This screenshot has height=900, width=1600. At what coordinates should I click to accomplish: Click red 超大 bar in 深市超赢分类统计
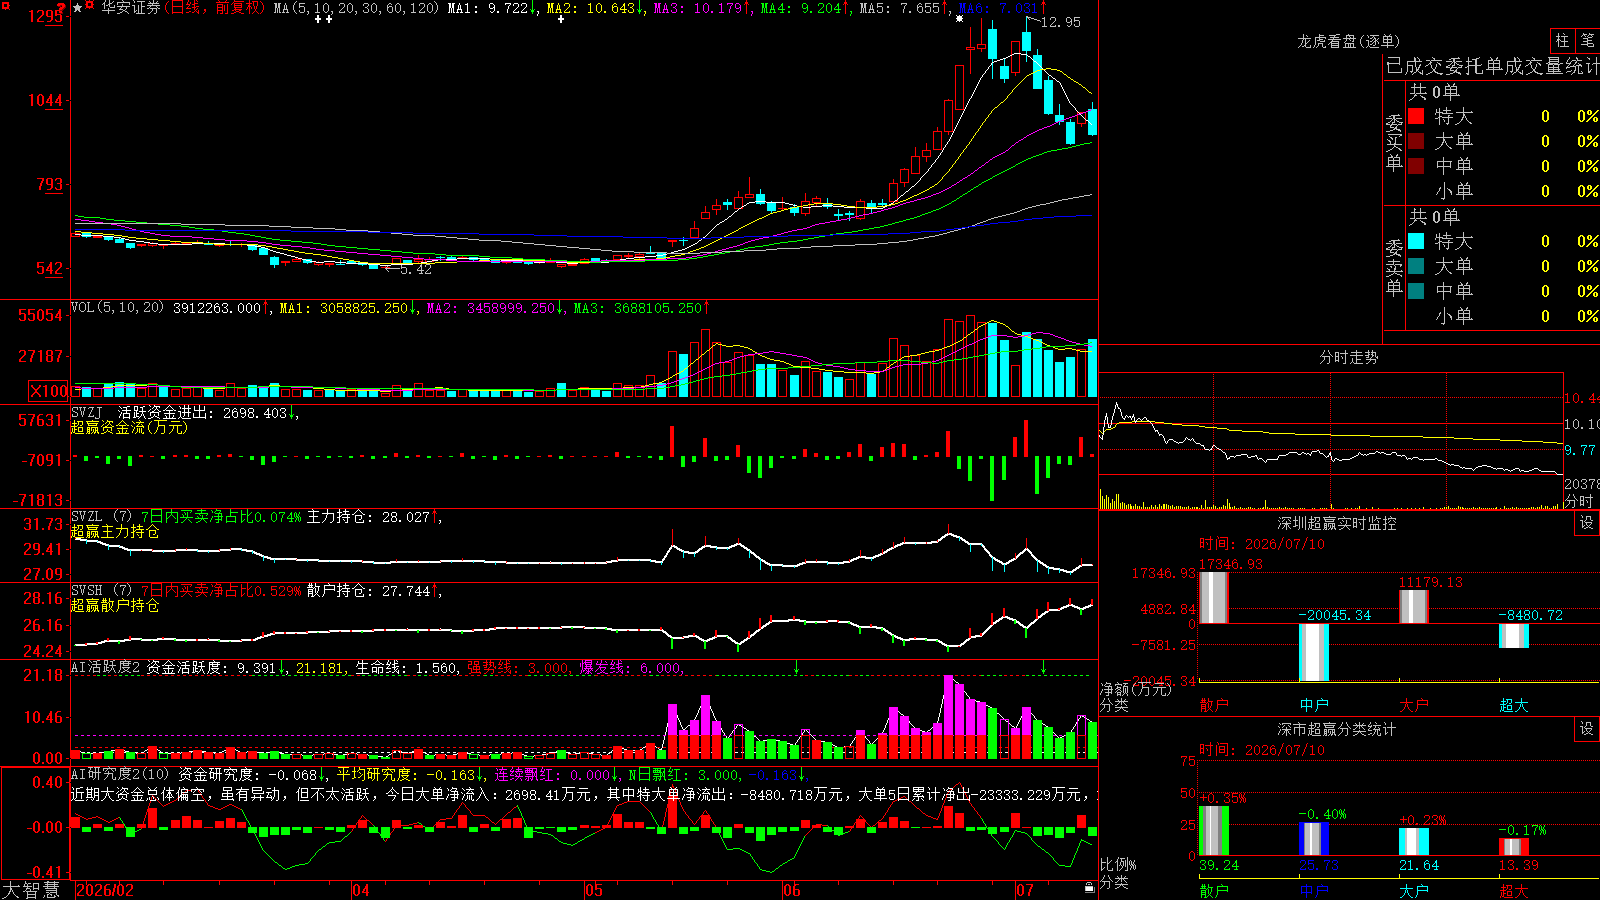tap(1514, 847)
